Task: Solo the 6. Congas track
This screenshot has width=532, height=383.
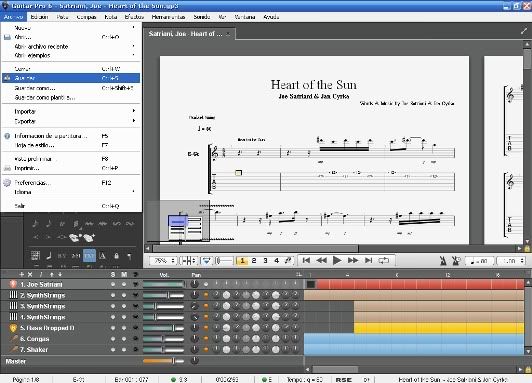Action: pos(113,339)
